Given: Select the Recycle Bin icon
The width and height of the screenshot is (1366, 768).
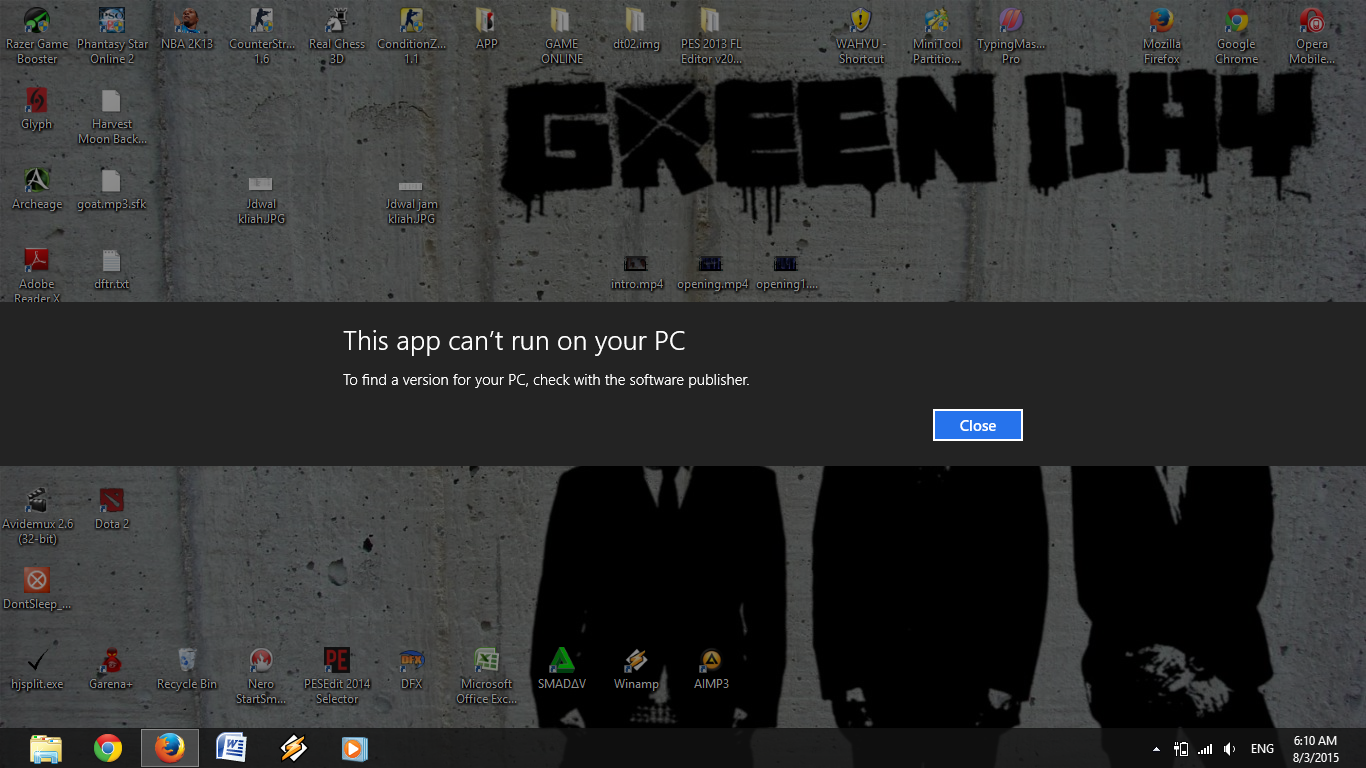Looking at the screenshot, I should click(x=187, y=669).
